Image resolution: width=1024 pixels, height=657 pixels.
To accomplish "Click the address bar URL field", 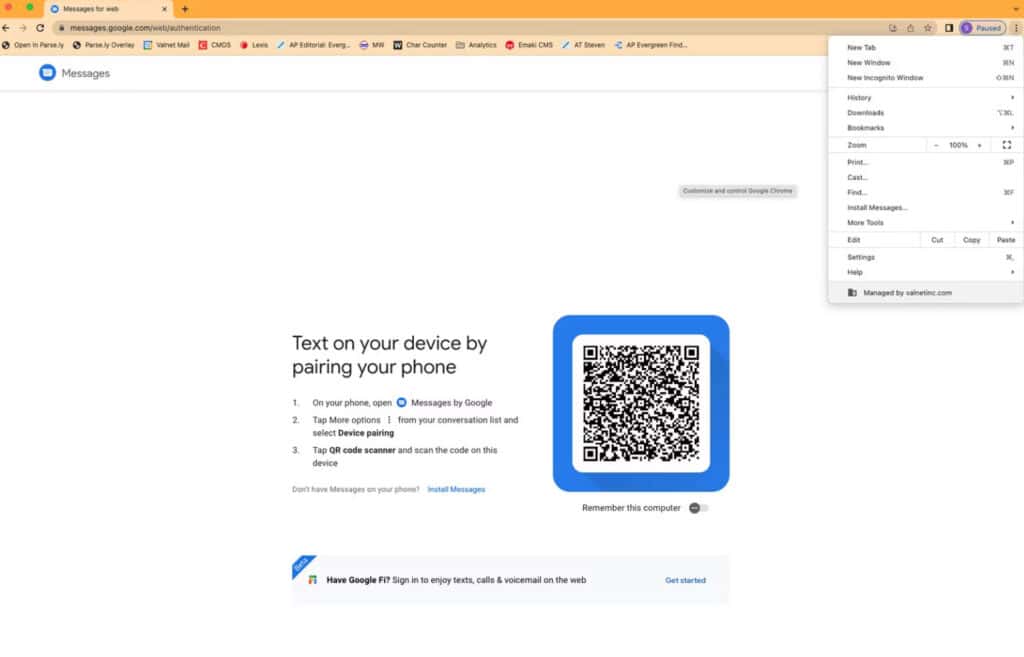I will tap(200, 28).
